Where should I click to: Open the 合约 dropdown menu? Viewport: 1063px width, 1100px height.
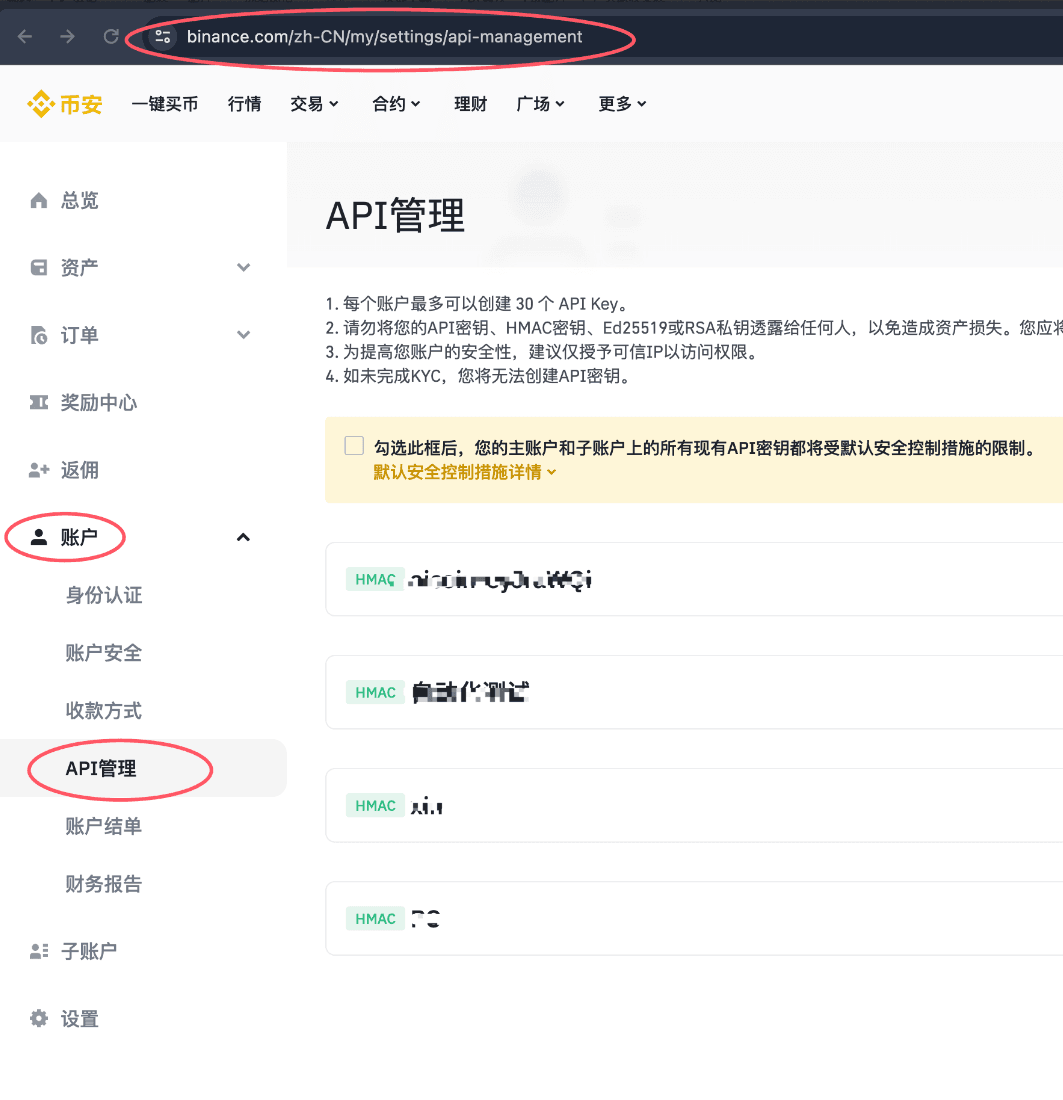click(x=396, y=104)
